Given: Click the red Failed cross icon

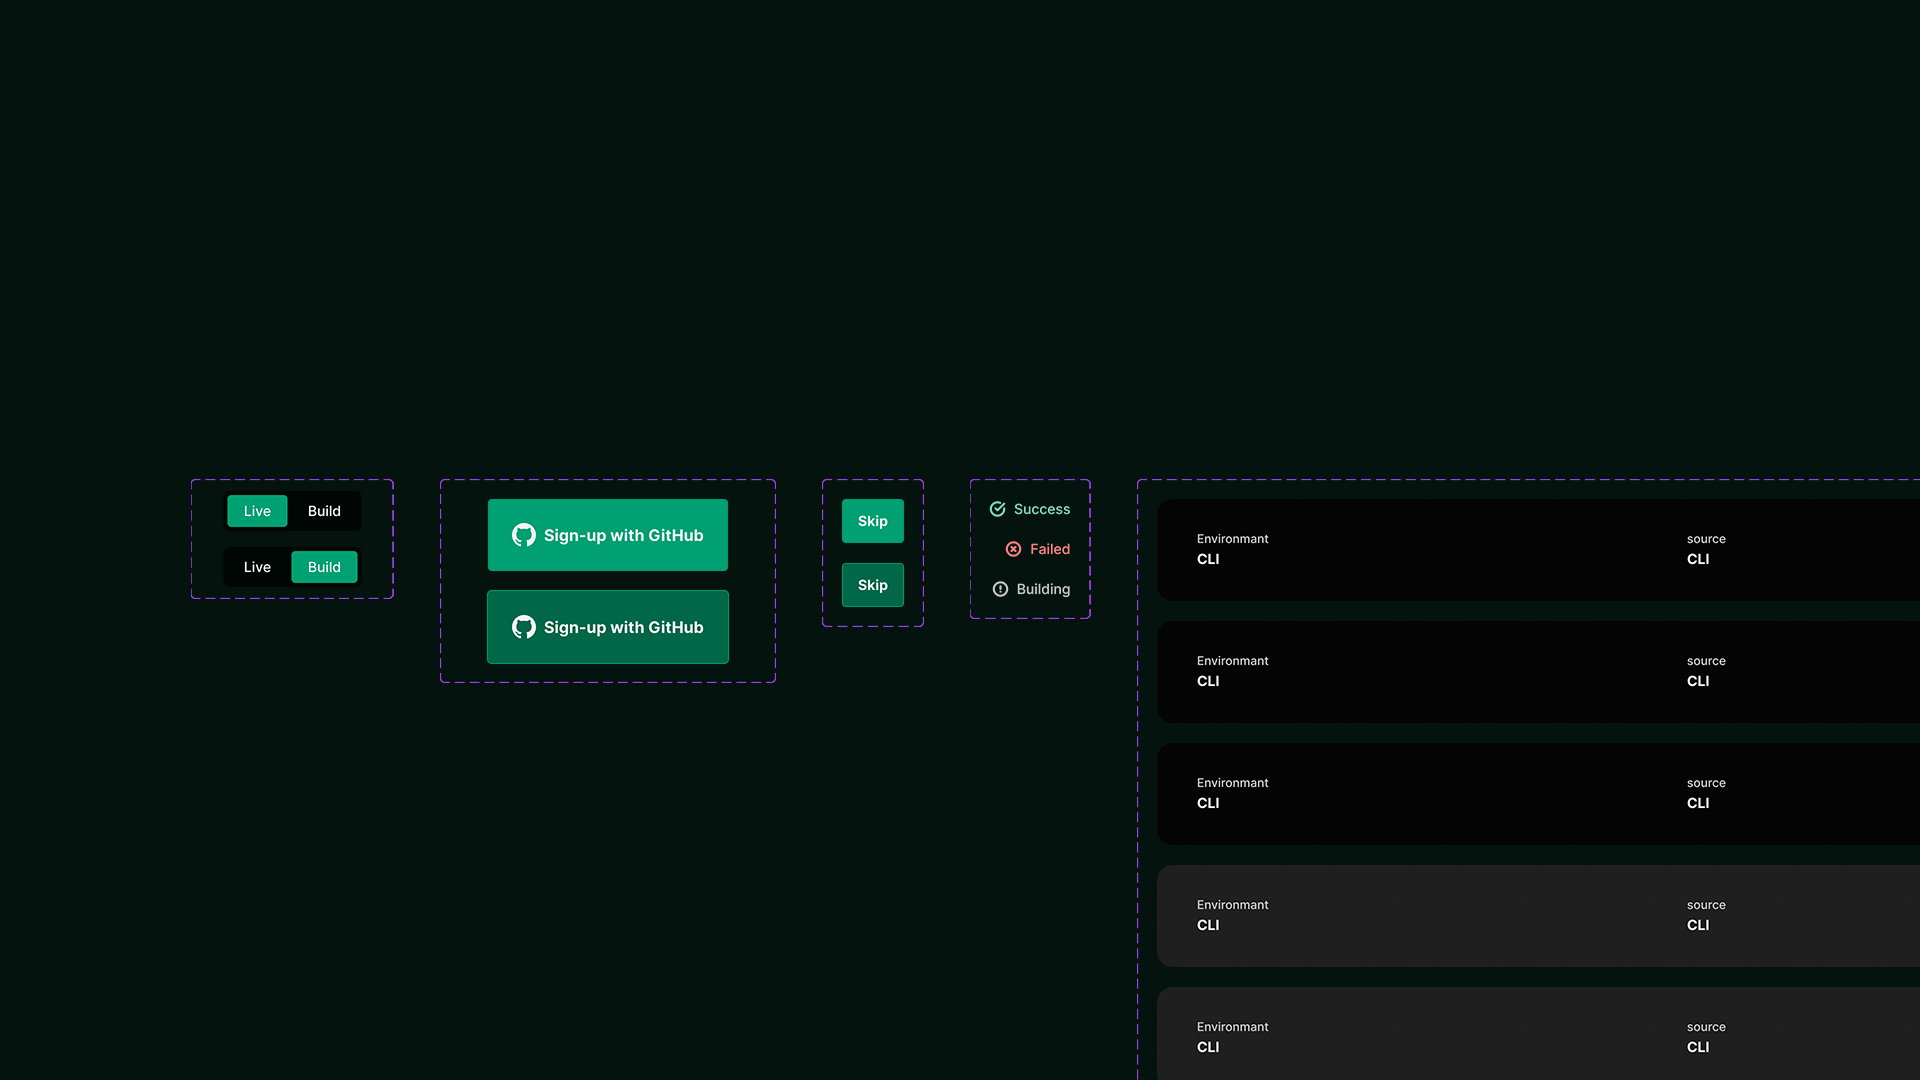Looking at the screenshot, I should coord(1013,549).
